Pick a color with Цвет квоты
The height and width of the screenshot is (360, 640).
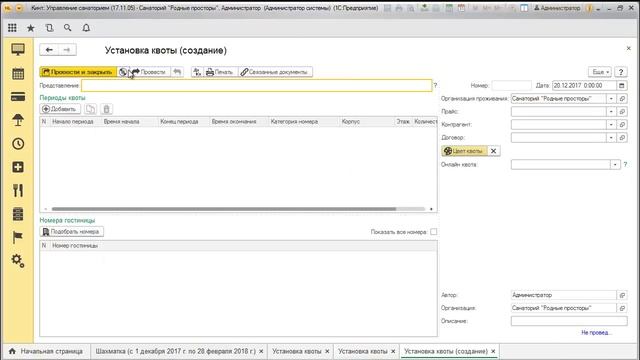(464, 151)
